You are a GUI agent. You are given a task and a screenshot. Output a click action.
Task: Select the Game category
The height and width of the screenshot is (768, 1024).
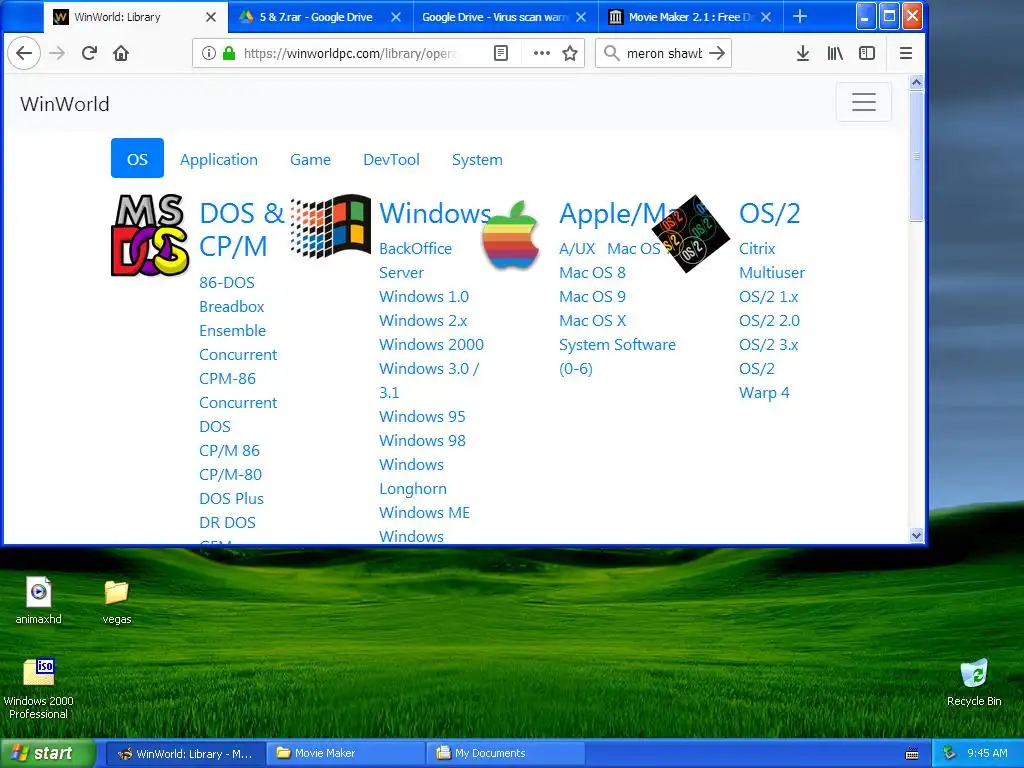pos(310,159)
